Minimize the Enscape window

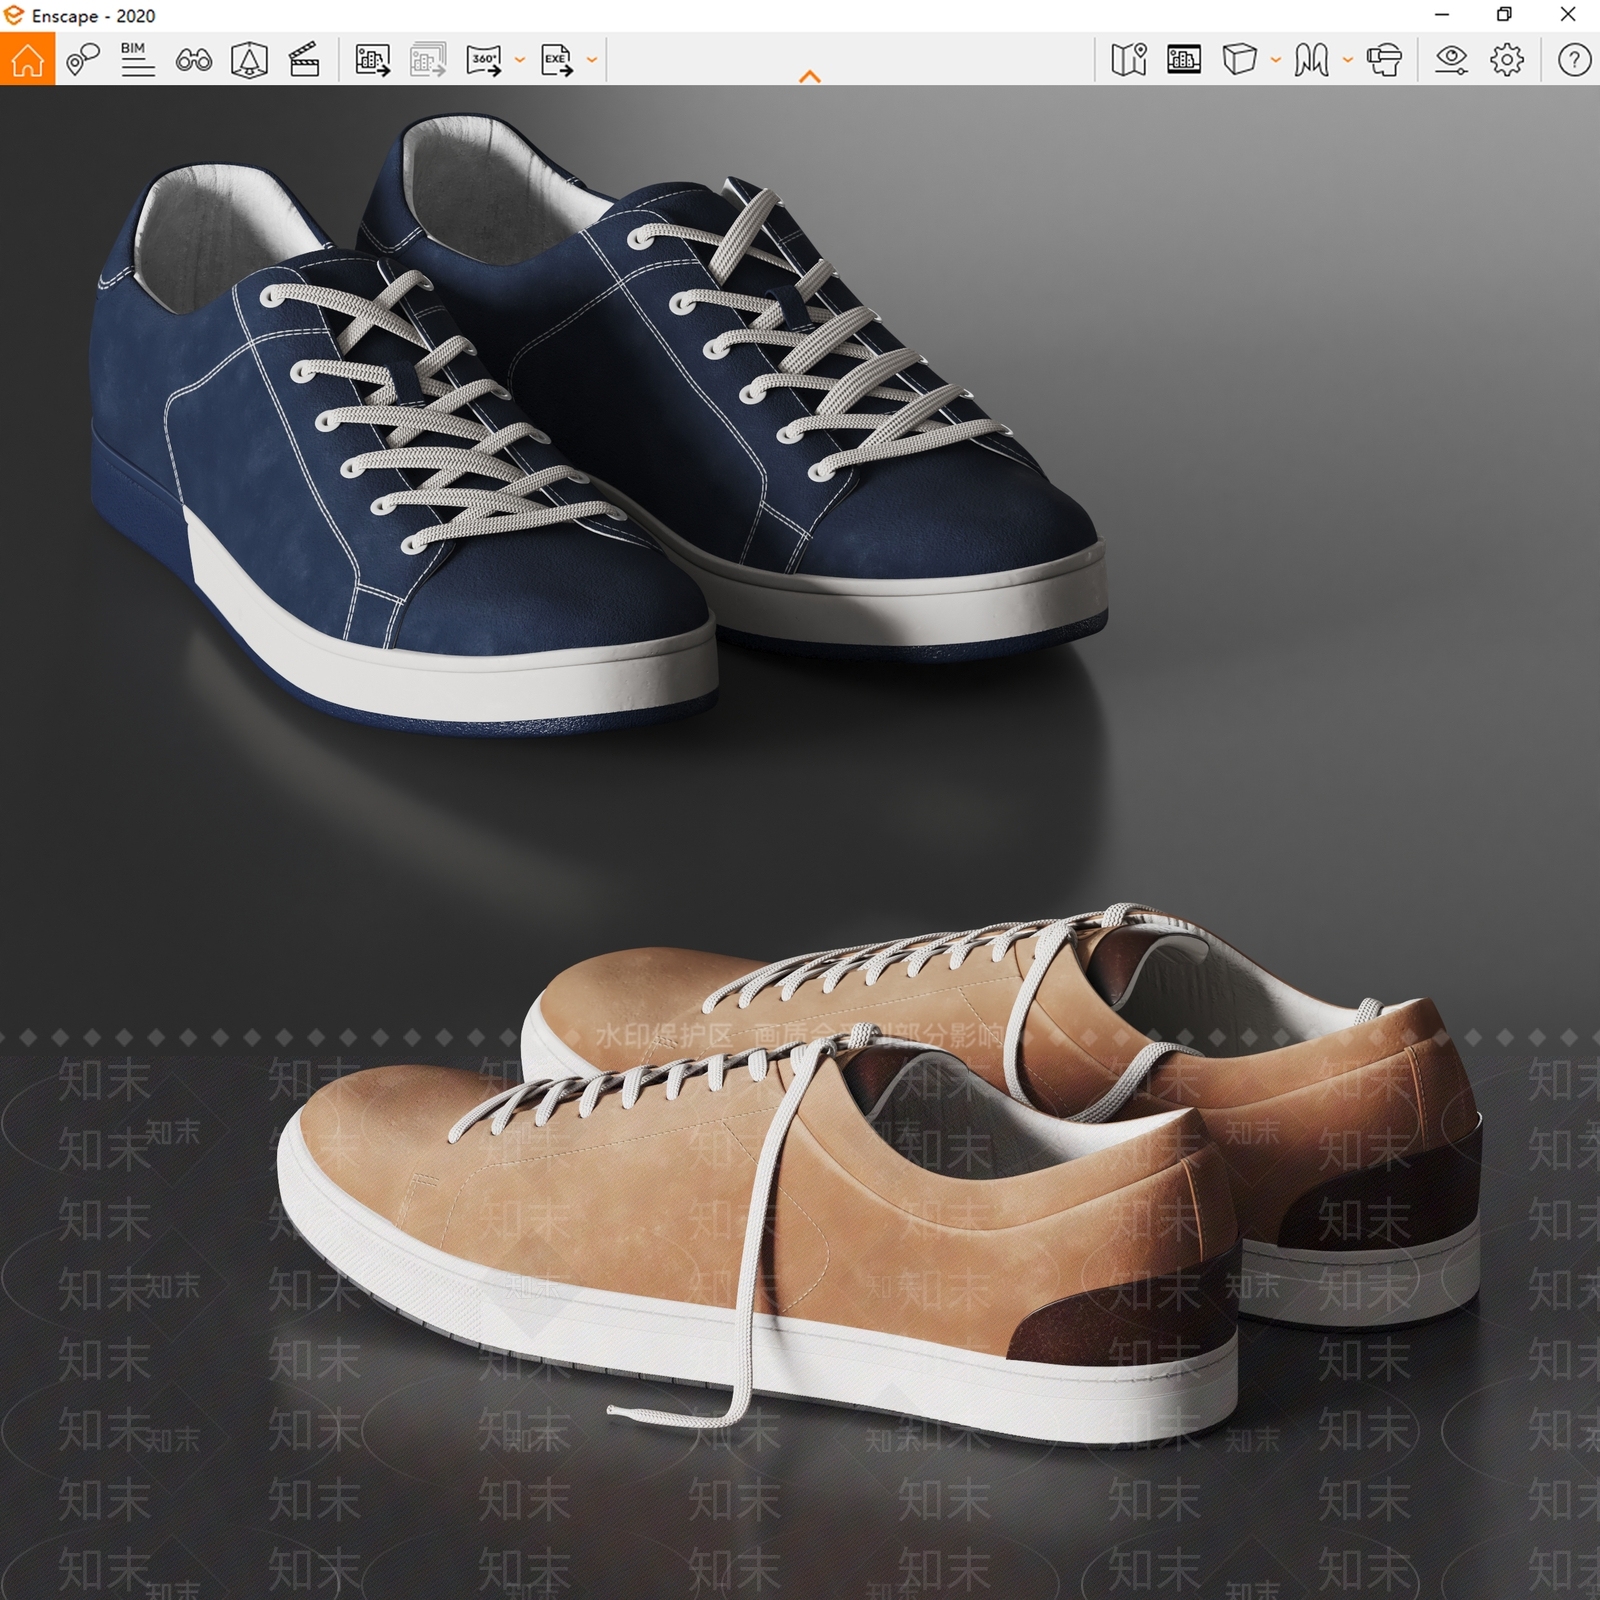pyautogui.click(x=1442, y=15)
